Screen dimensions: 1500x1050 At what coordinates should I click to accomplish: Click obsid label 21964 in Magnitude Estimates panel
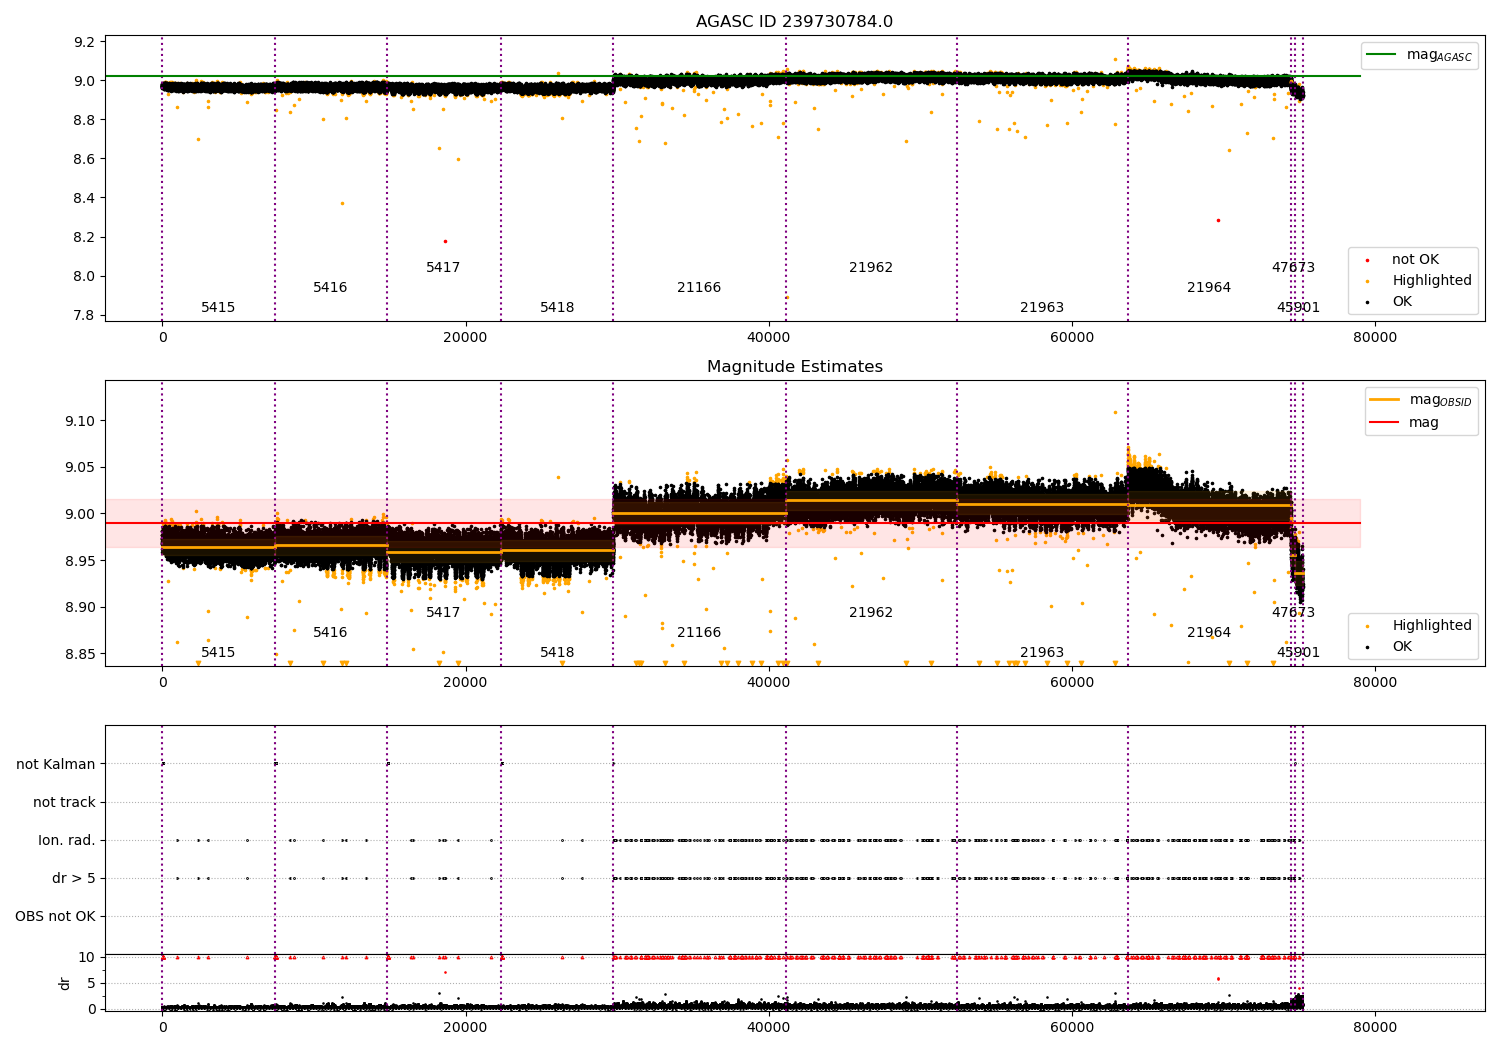pos(1209,633)
